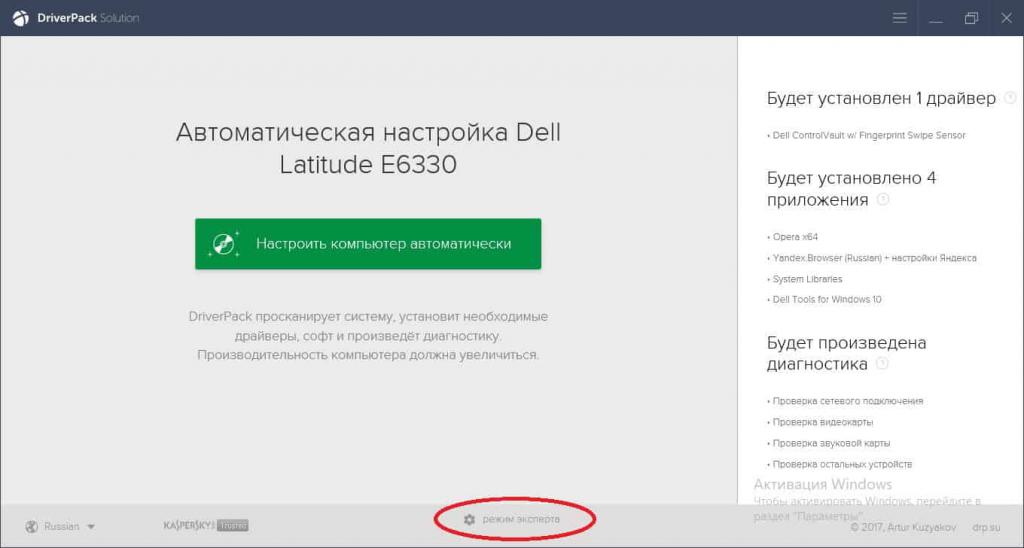Open the drp.su link

click(986, 526)
